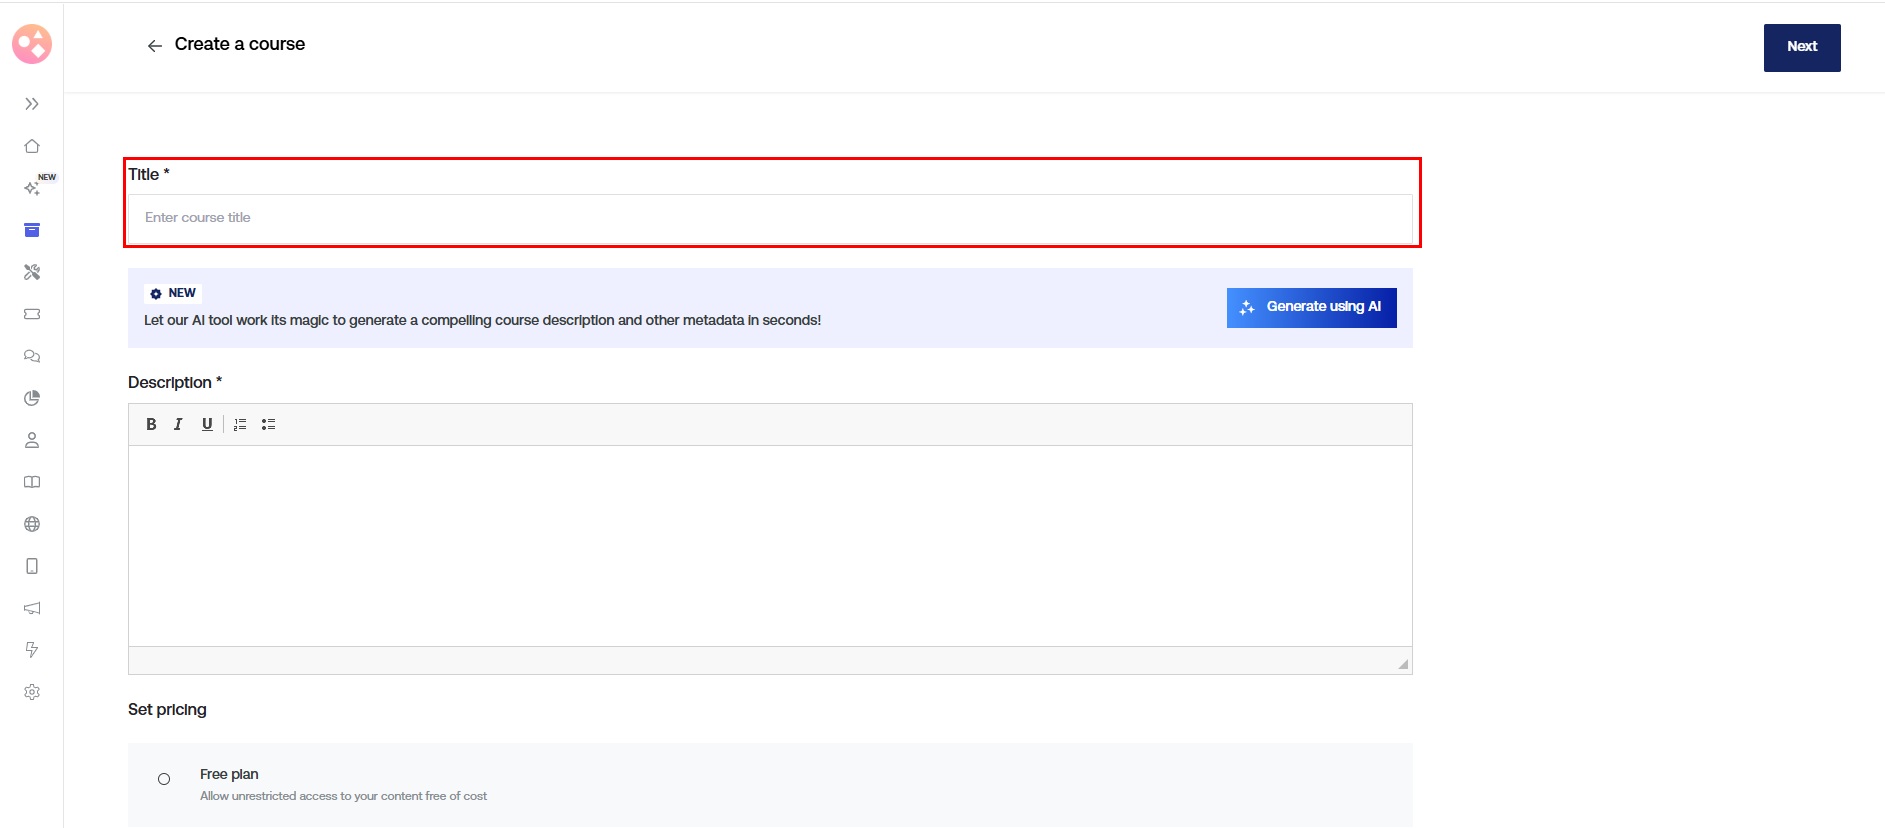
Task: Open the pie chart analytics icon
Action: 32,398
